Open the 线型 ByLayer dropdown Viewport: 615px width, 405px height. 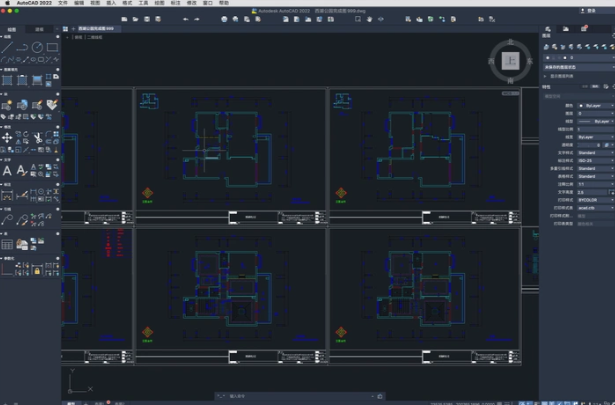coord(596,121)
